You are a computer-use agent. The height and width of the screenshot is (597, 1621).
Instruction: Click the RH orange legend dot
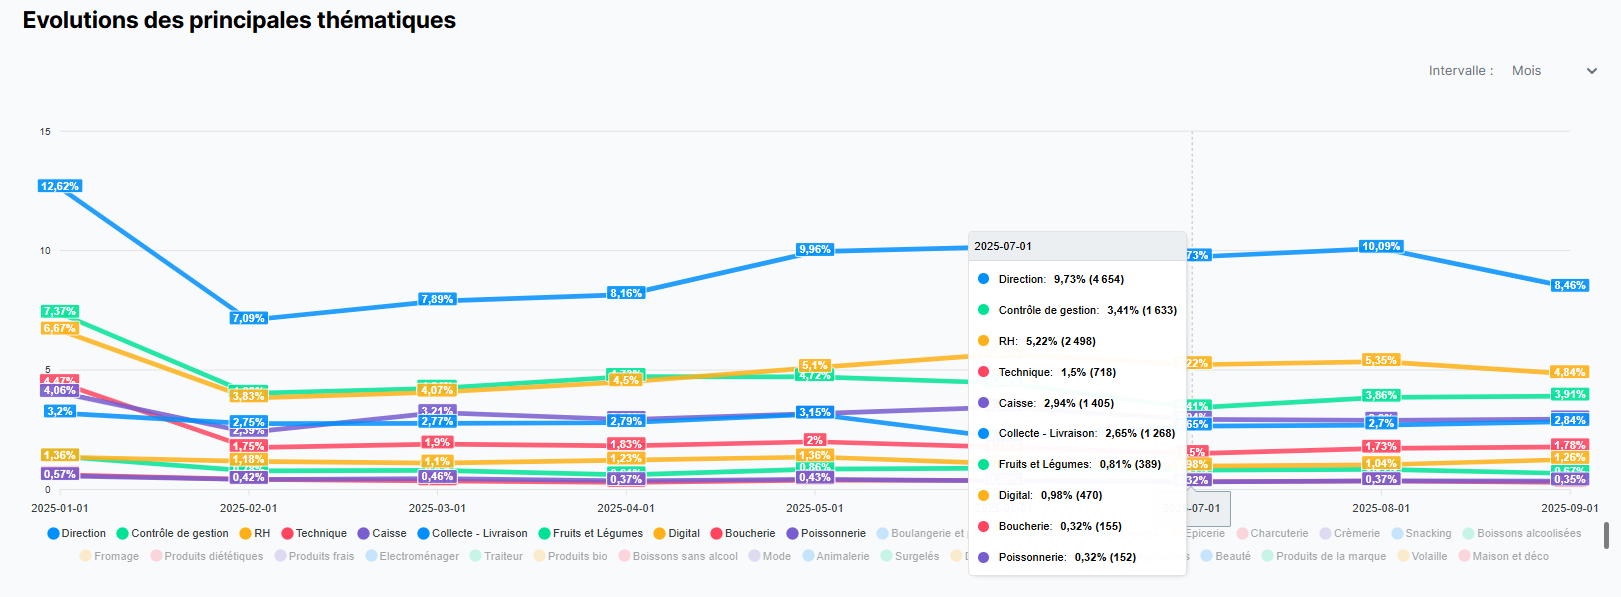point(245,534)
